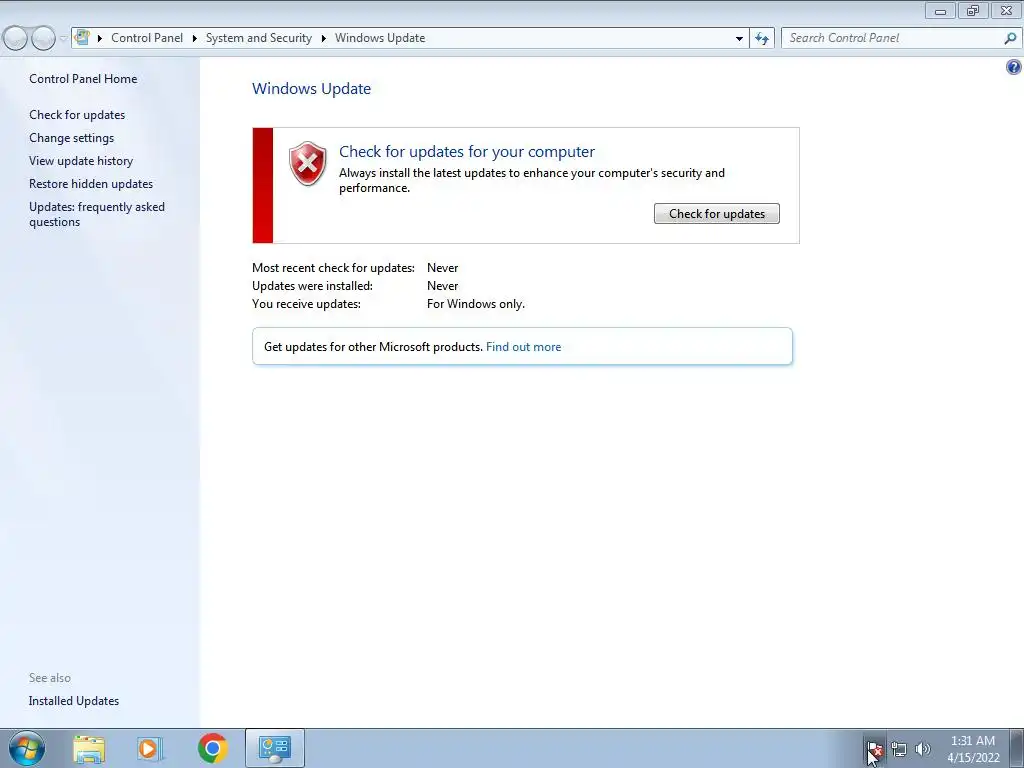Launch Windows Media Player from taskbar
Image resolution: width=1024 pixels, height=768 pixels.
(149, 748)
